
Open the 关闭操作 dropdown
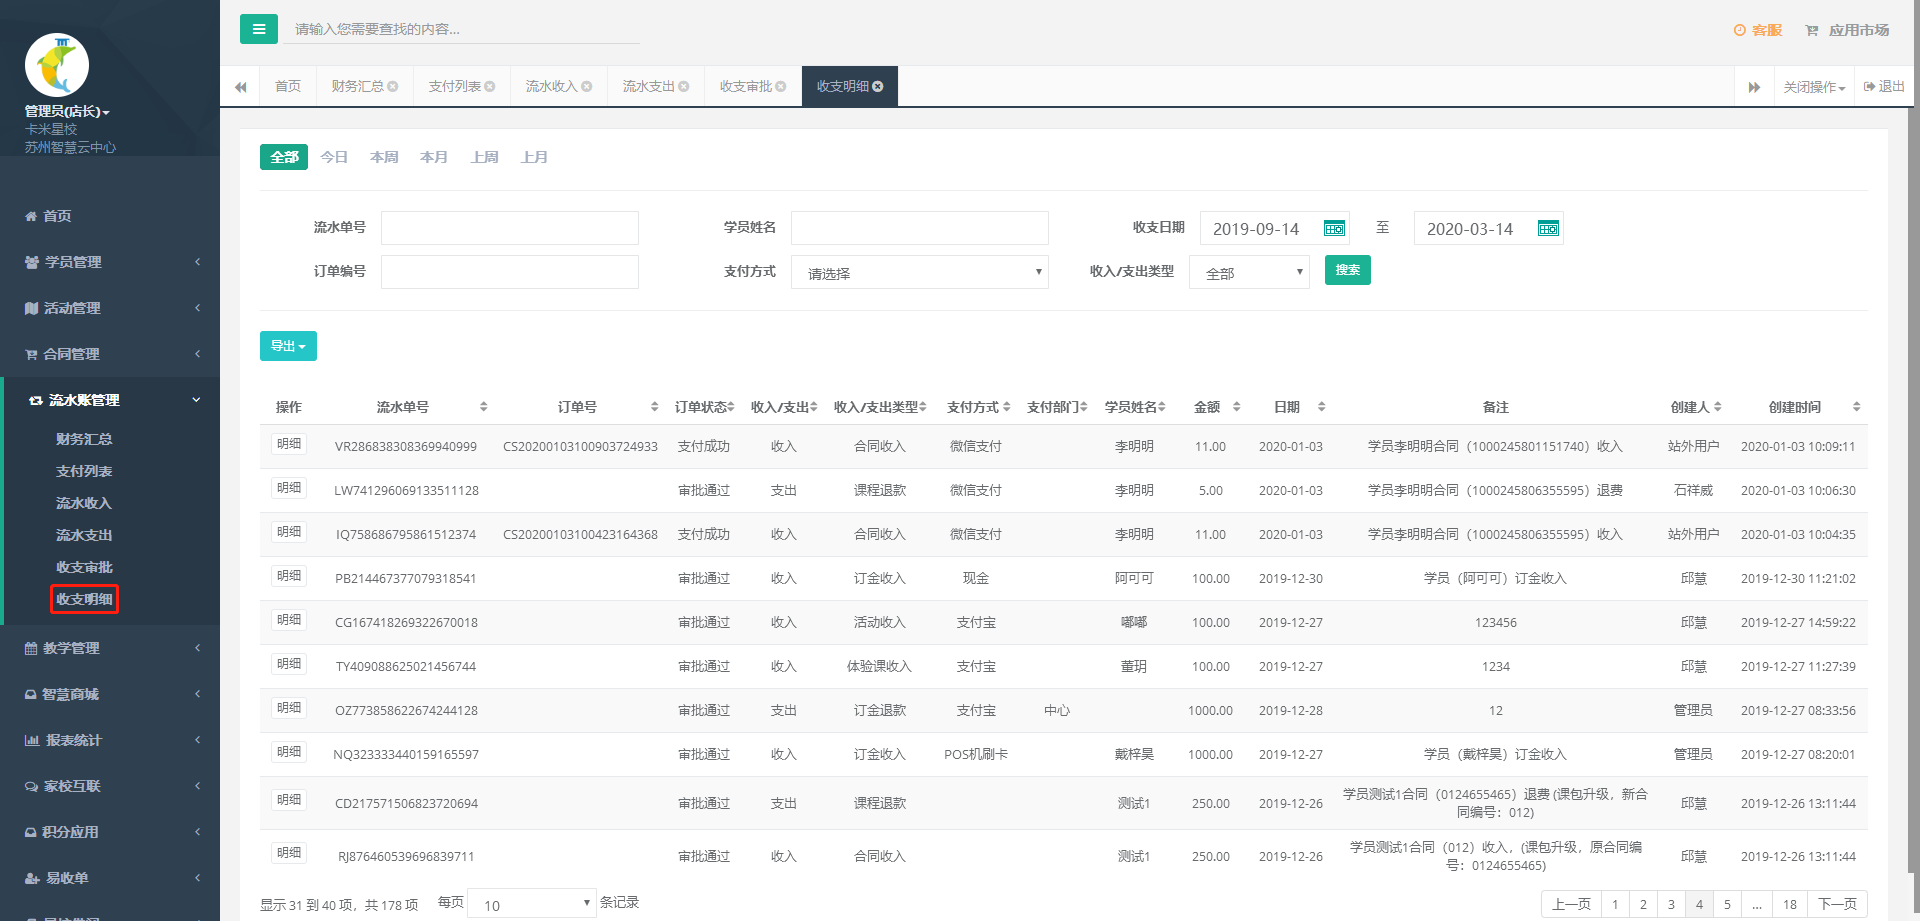click(1814, 87)
